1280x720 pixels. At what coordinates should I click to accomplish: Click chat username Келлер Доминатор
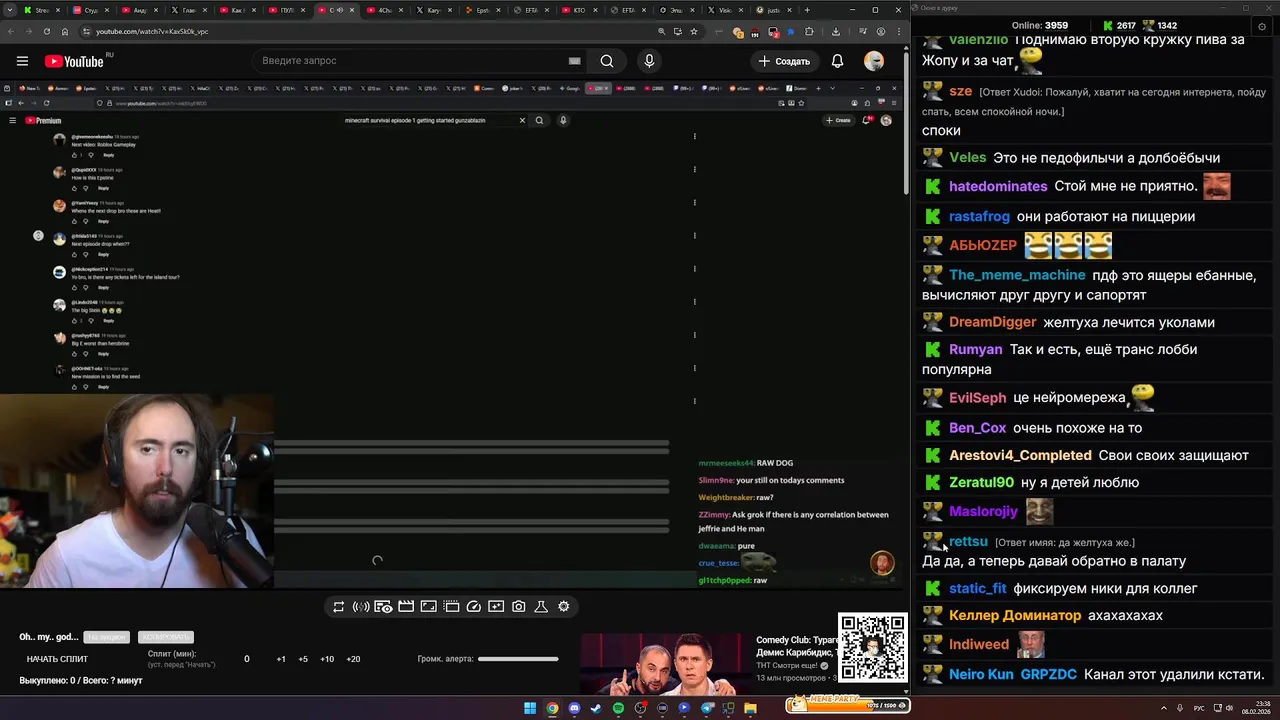[1015, 615]
